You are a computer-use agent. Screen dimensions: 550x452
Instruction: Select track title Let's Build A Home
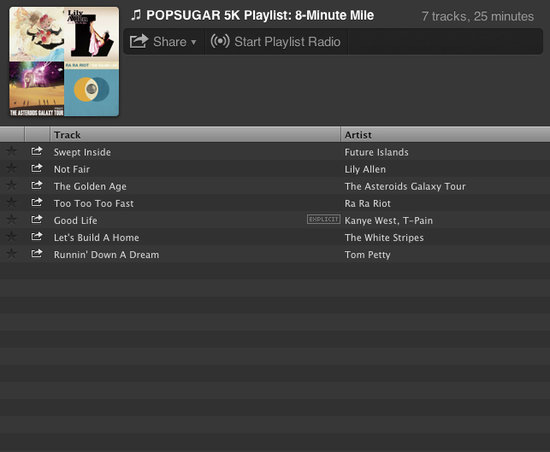point(96,238)
